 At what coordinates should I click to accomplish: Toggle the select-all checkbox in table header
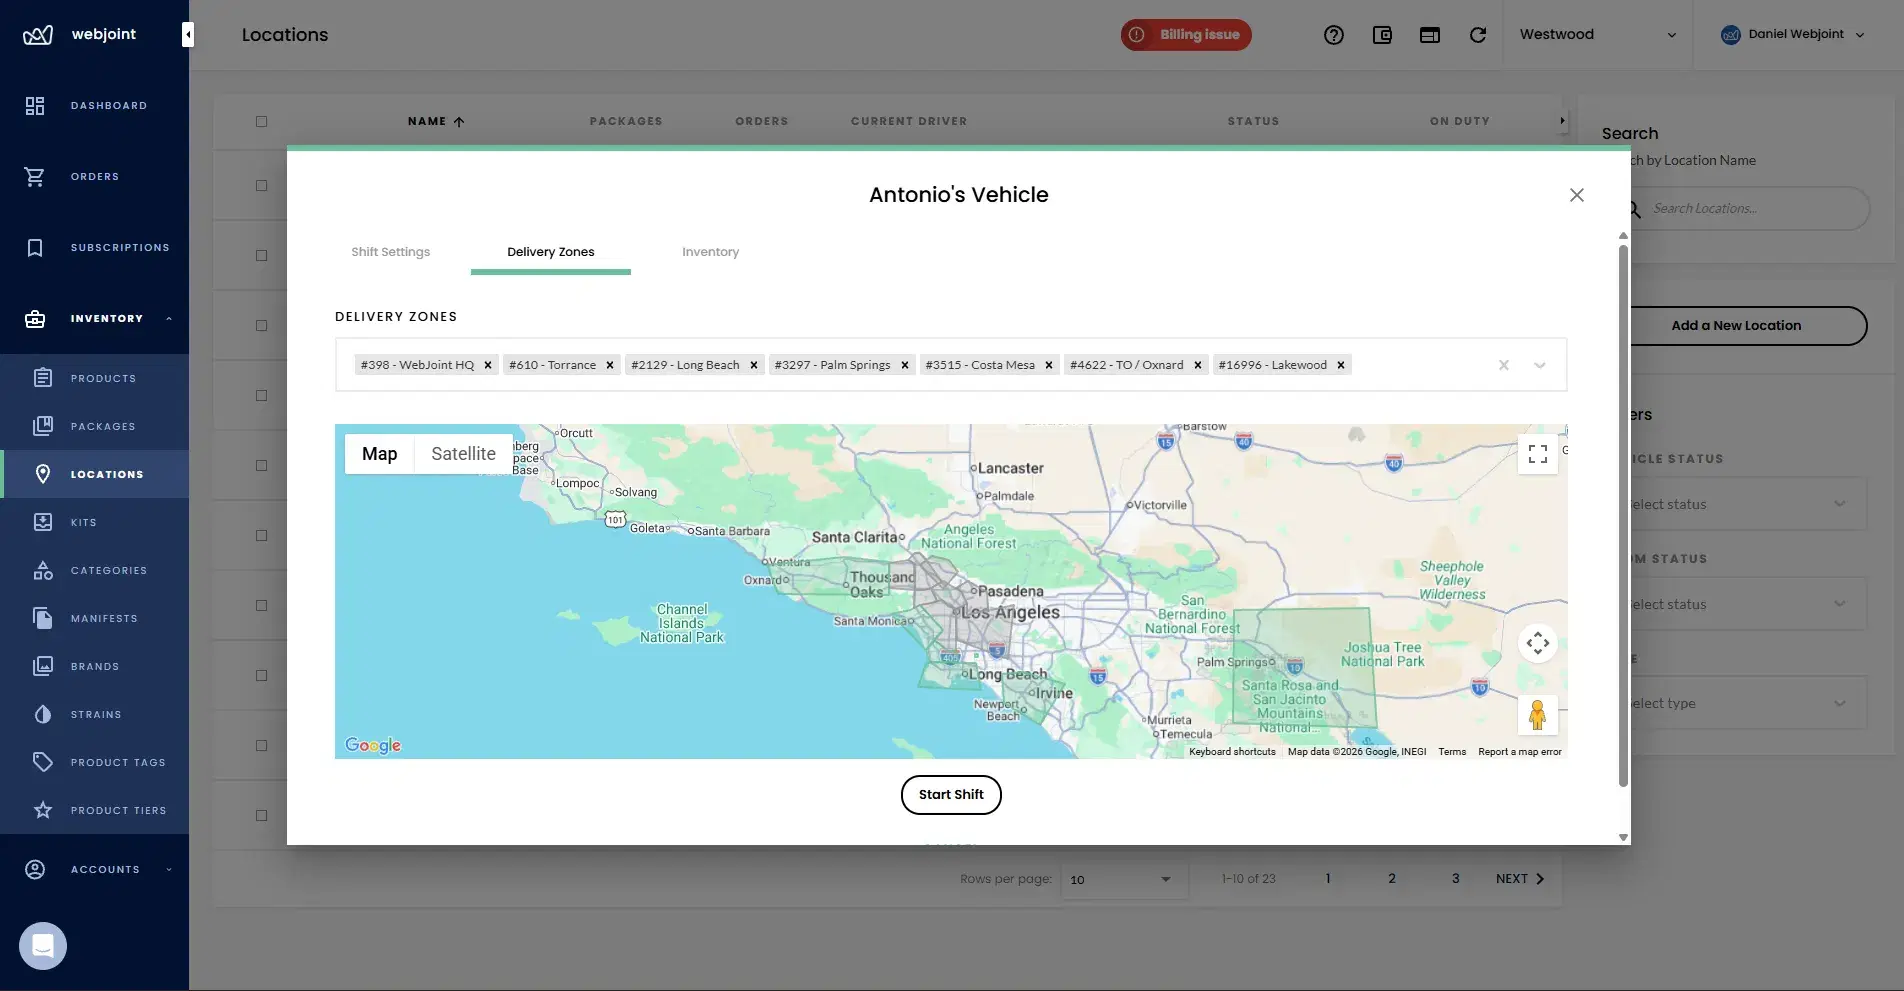[261, 121]
